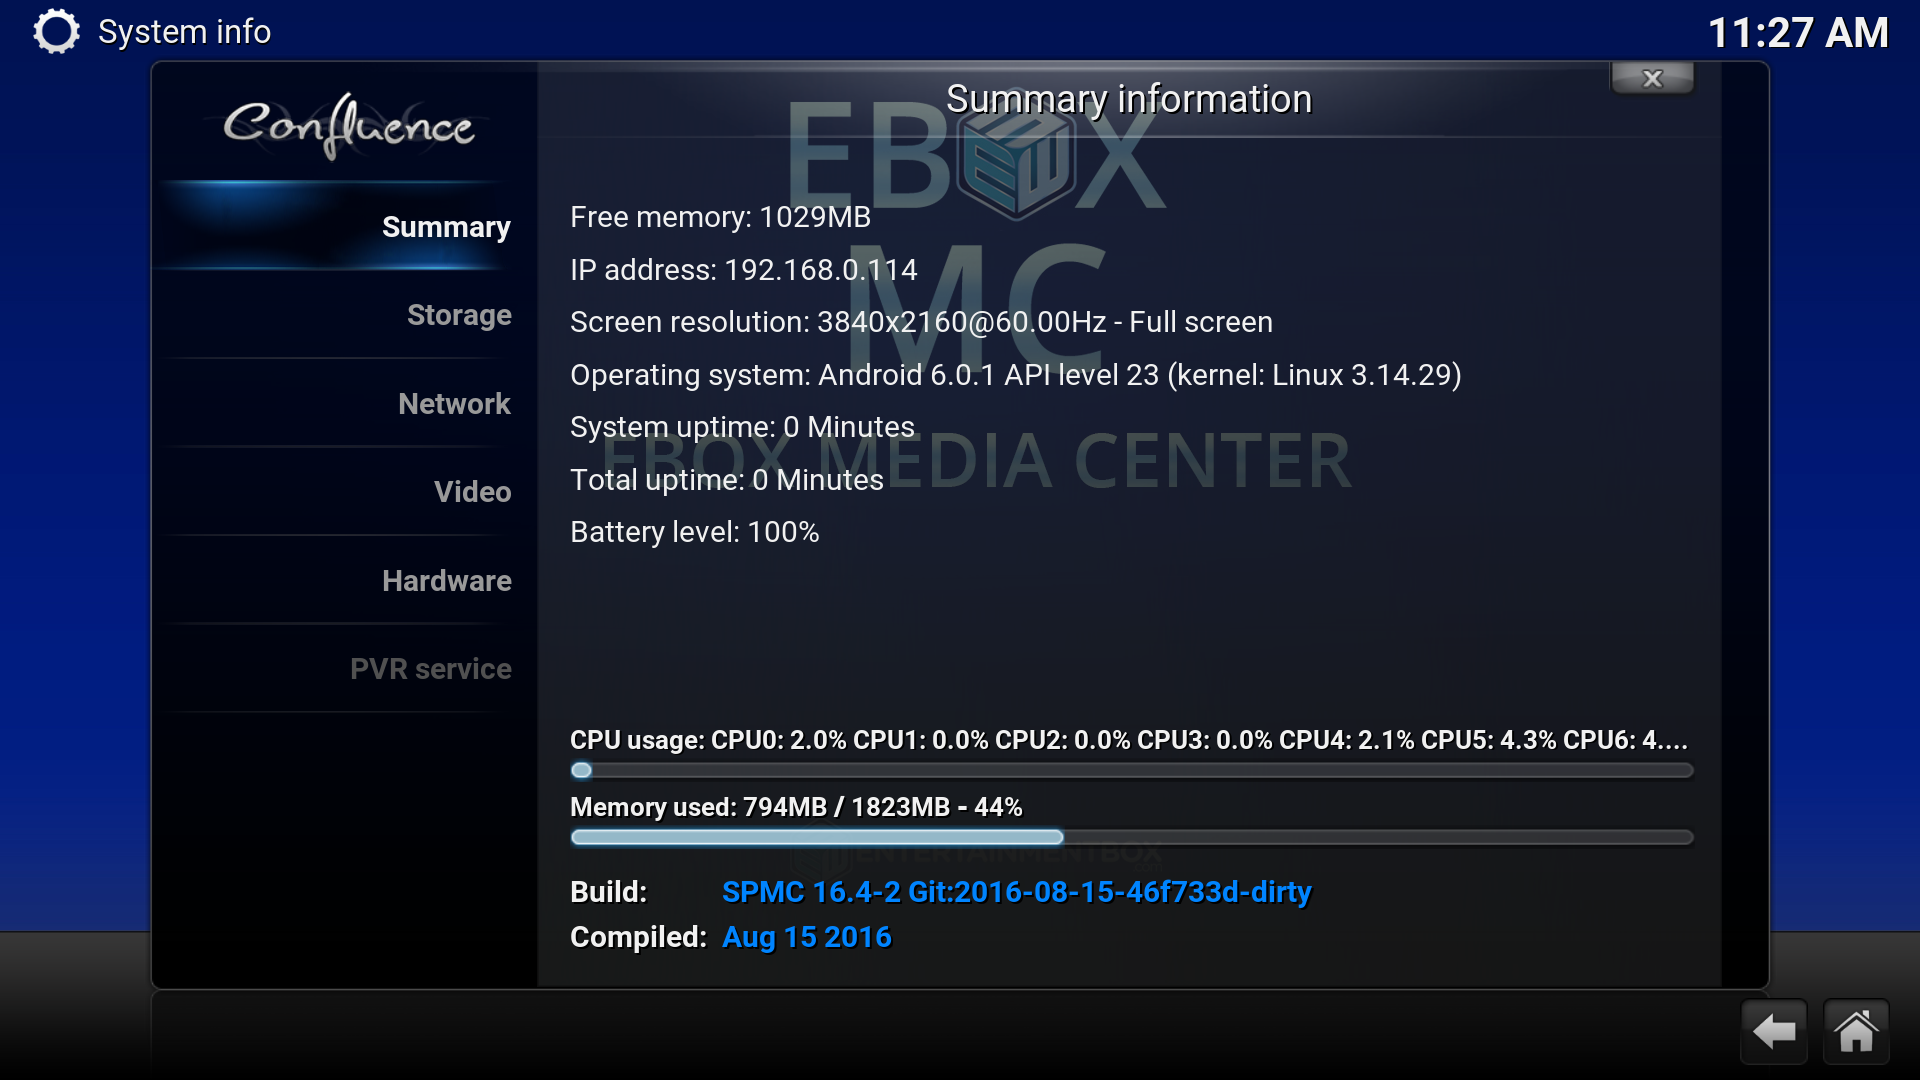Click the memory used progress bar

[1131, 837]
